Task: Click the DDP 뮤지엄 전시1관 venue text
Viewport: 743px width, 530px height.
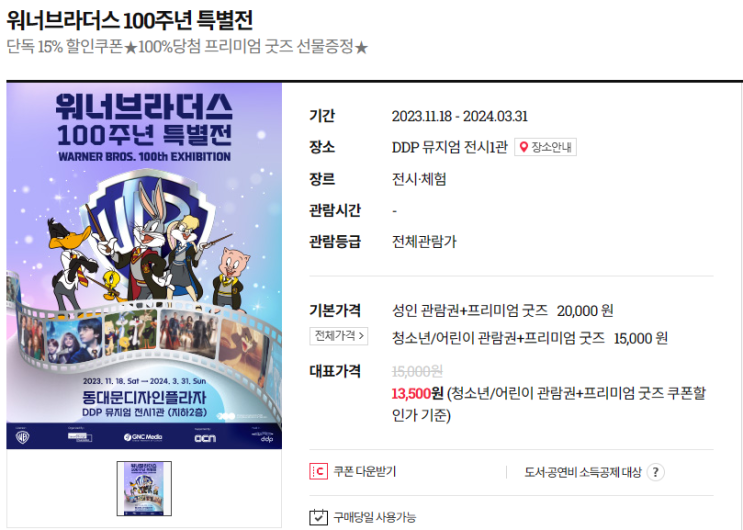Action: 450,147
